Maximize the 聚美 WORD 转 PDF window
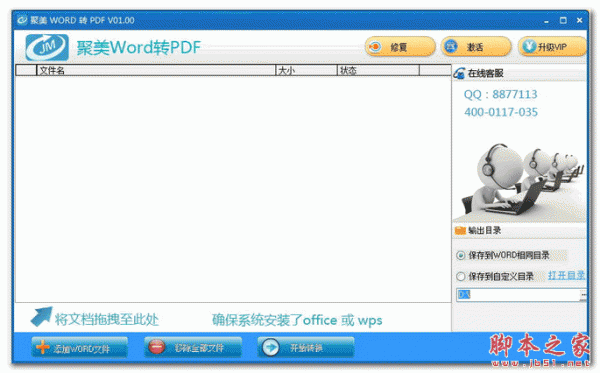The width and height of the screenshot is (600, 373). click(x=563, y=20)
